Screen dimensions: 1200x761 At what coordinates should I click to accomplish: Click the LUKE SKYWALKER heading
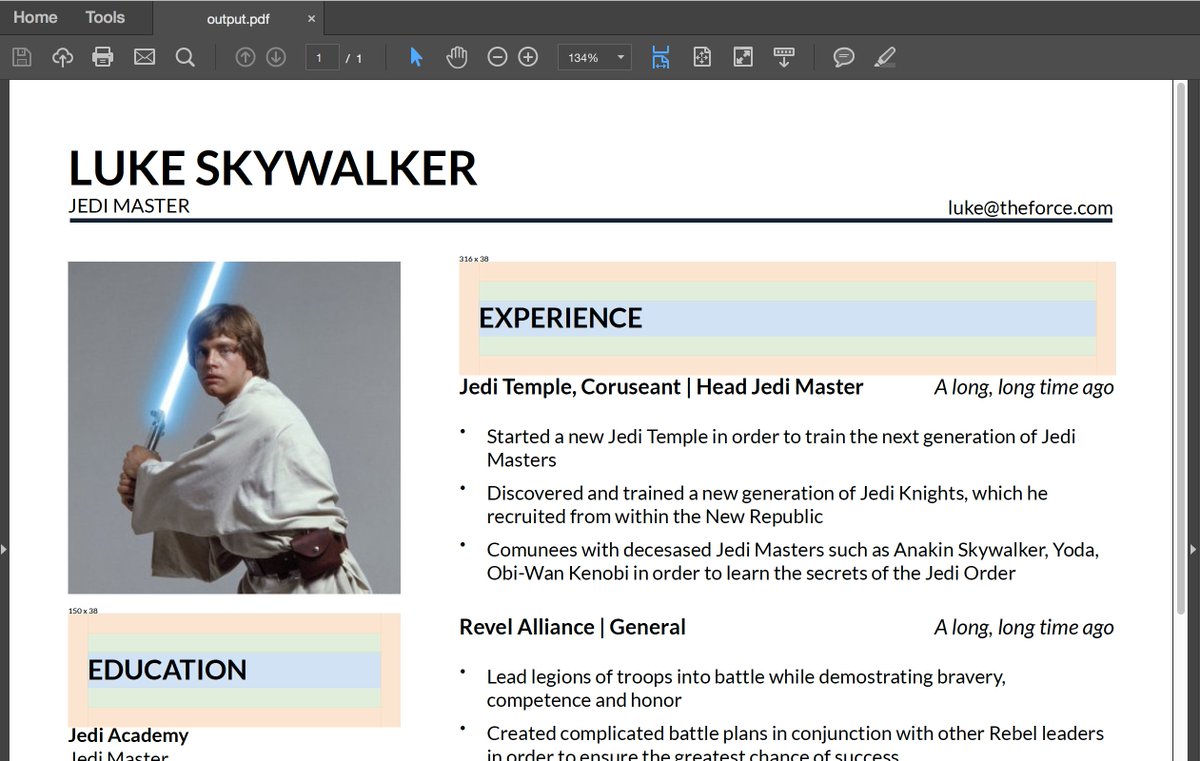[273, 168]
